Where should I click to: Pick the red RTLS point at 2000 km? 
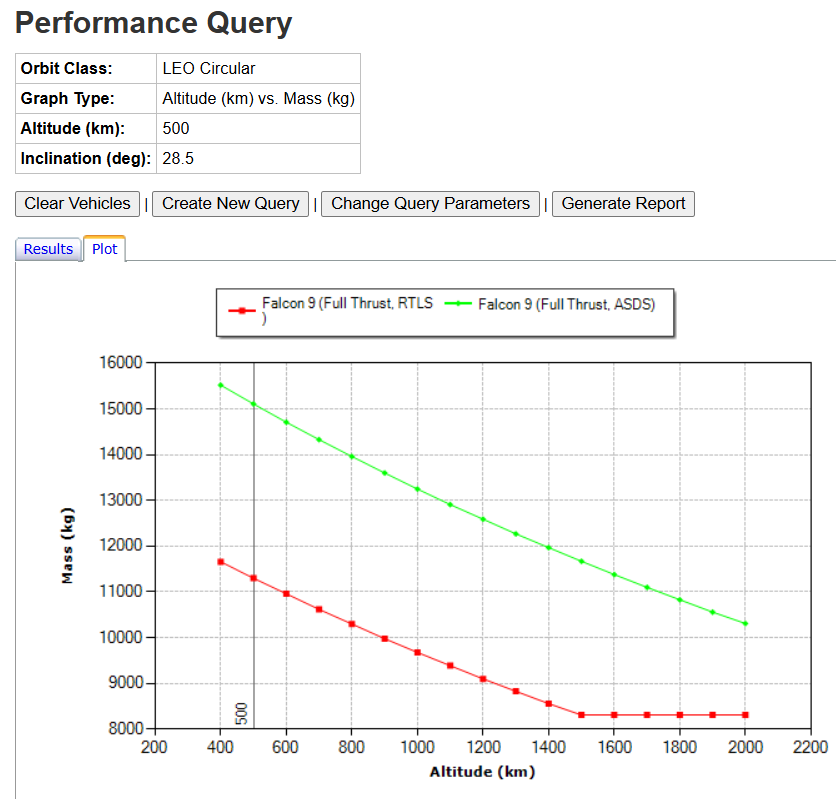tap(745, 715)
